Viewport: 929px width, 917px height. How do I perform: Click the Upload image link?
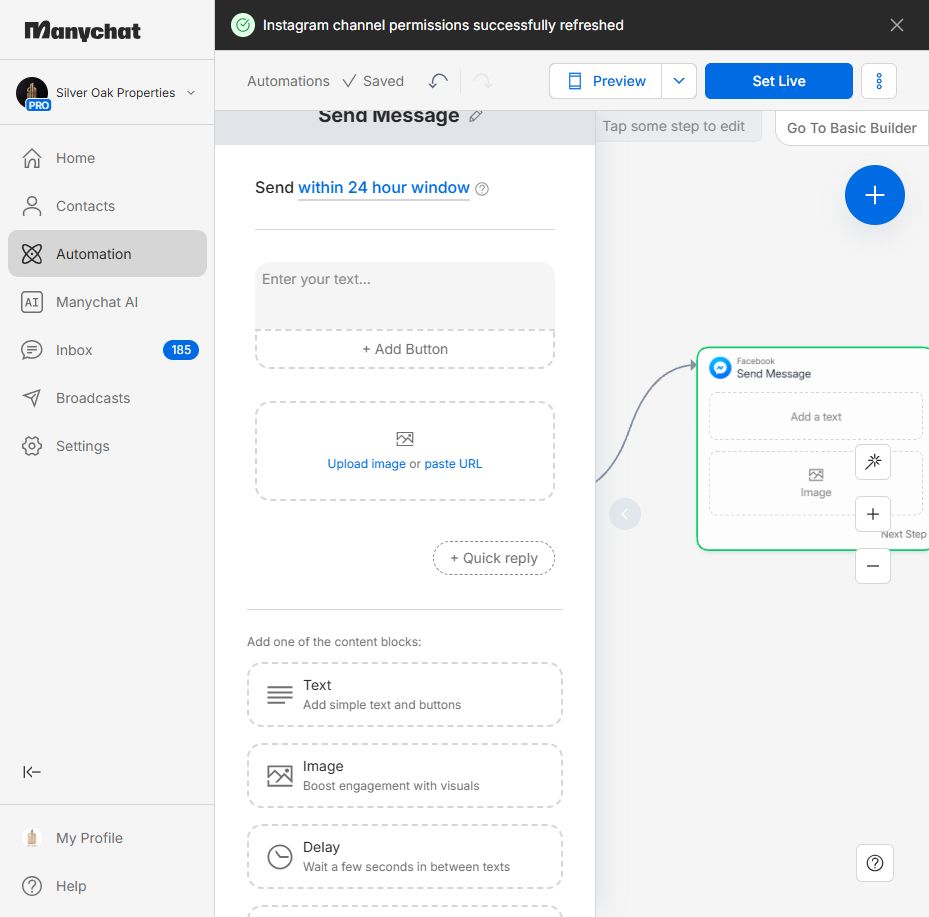367,464
